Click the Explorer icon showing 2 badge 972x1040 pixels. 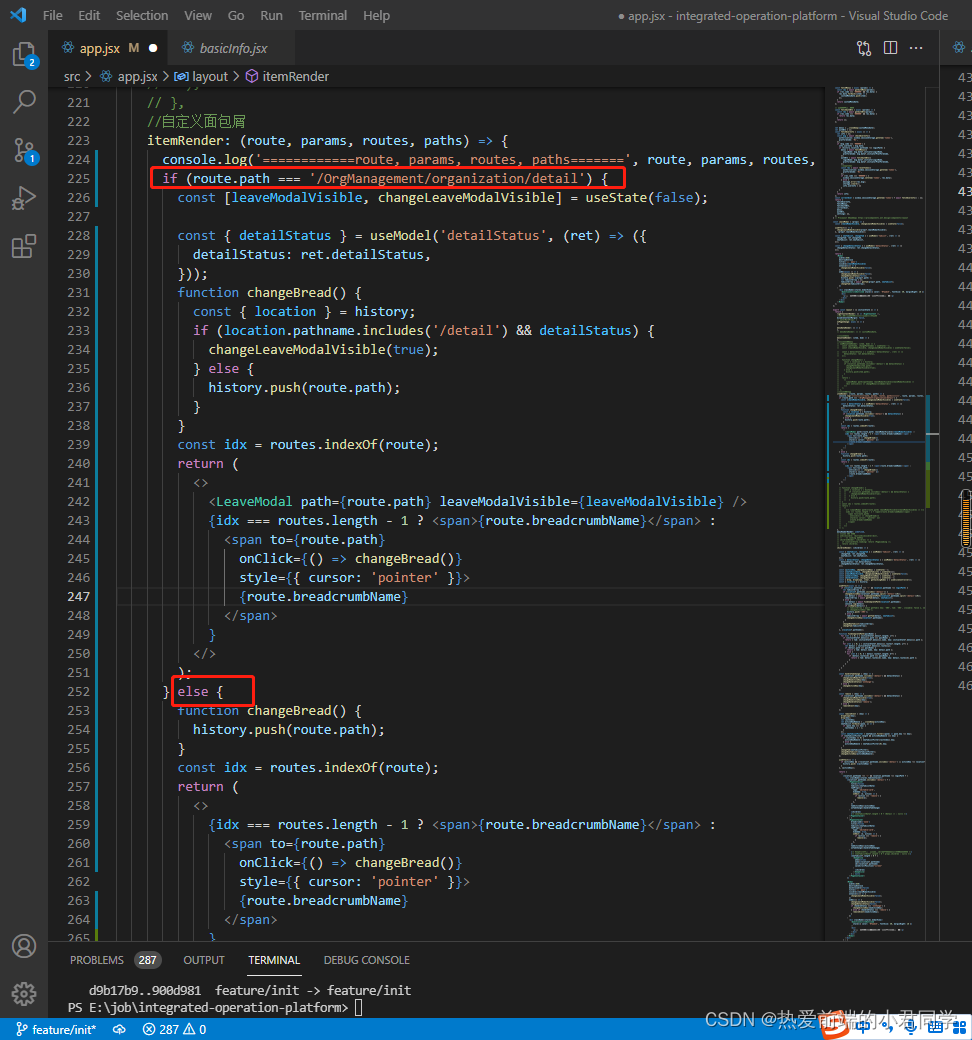click(x=25, y=55)
